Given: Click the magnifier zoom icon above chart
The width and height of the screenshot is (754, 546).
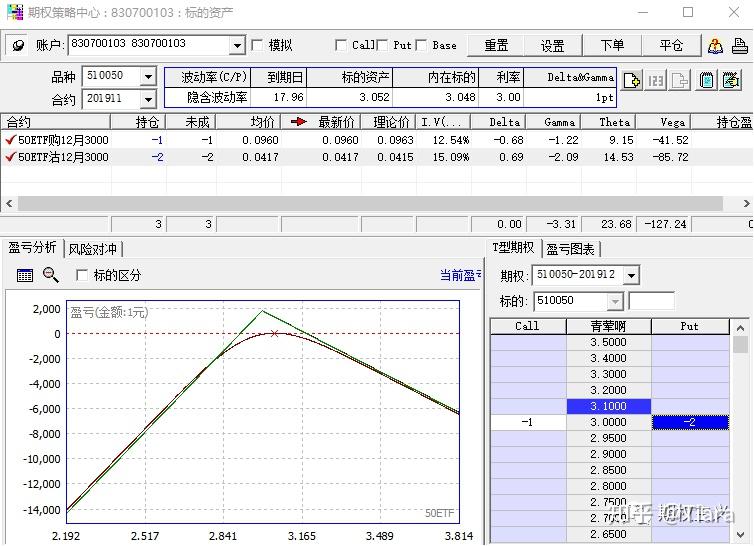Looking at the screenshot, I should pos(50,275).
